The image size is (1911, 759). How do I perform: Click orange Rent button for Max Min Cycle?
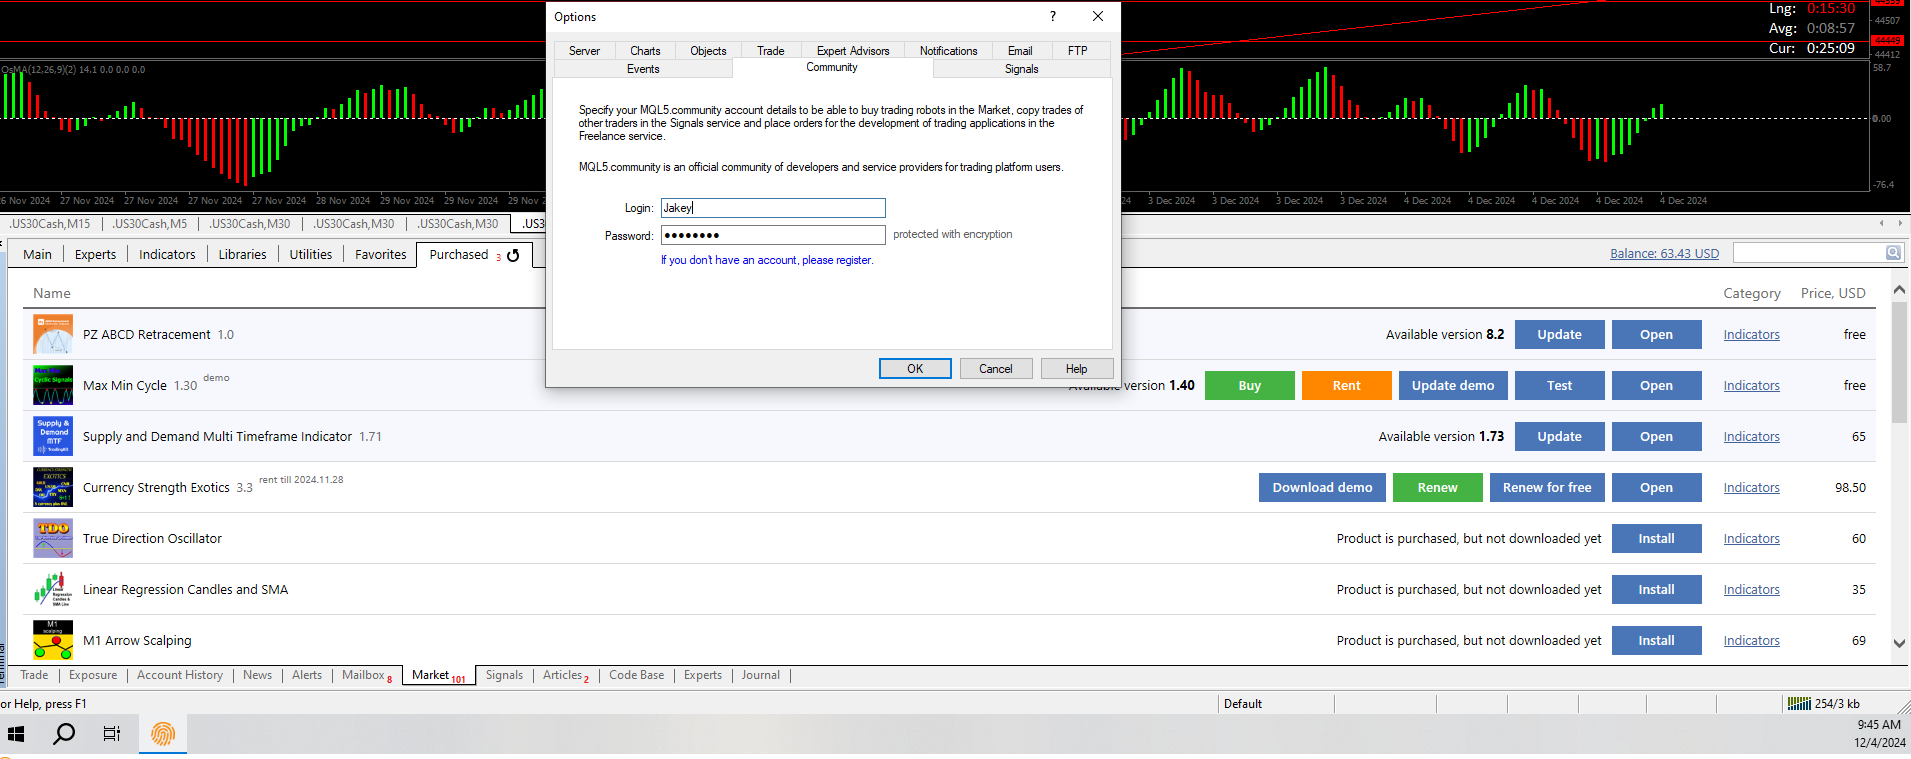click(x=1346, y=385)
